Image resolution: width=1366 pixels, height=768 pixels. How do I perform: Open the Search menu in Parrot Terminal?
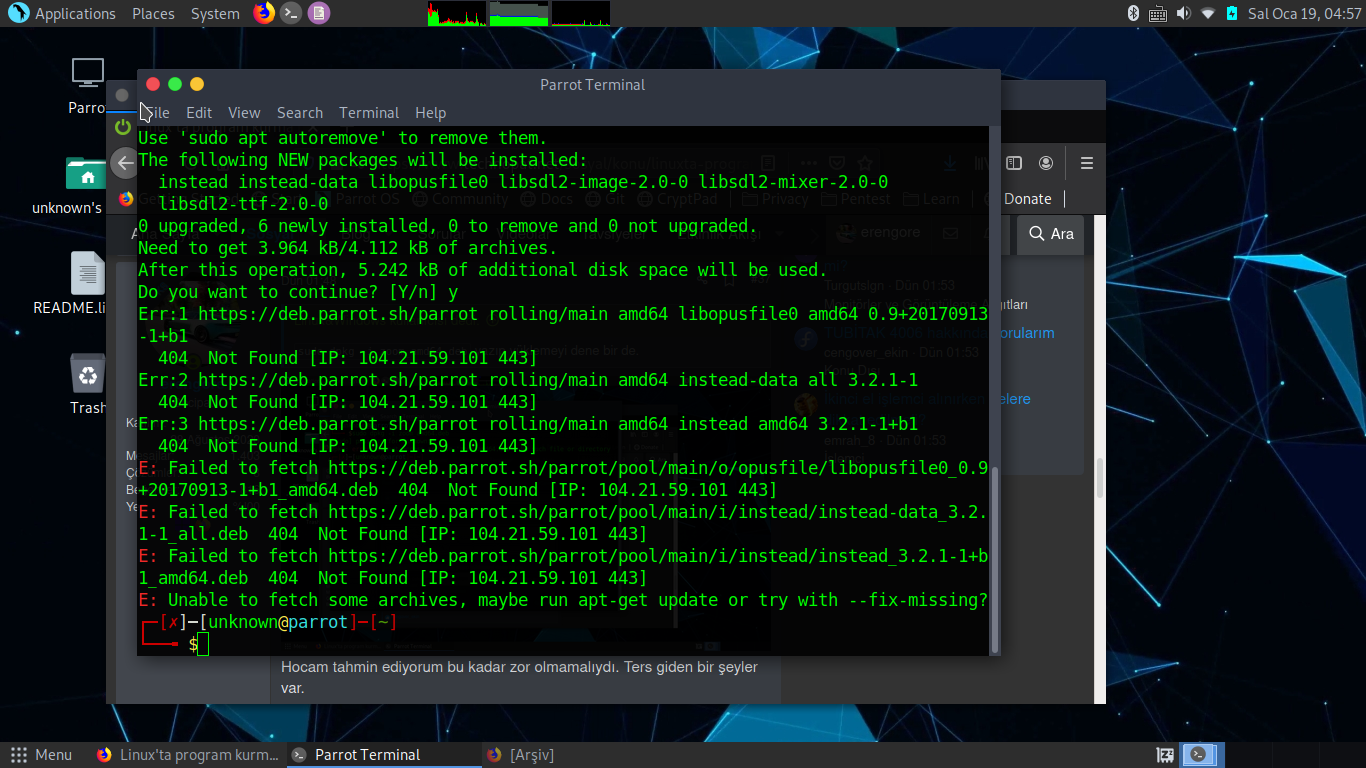coord(300,113)
